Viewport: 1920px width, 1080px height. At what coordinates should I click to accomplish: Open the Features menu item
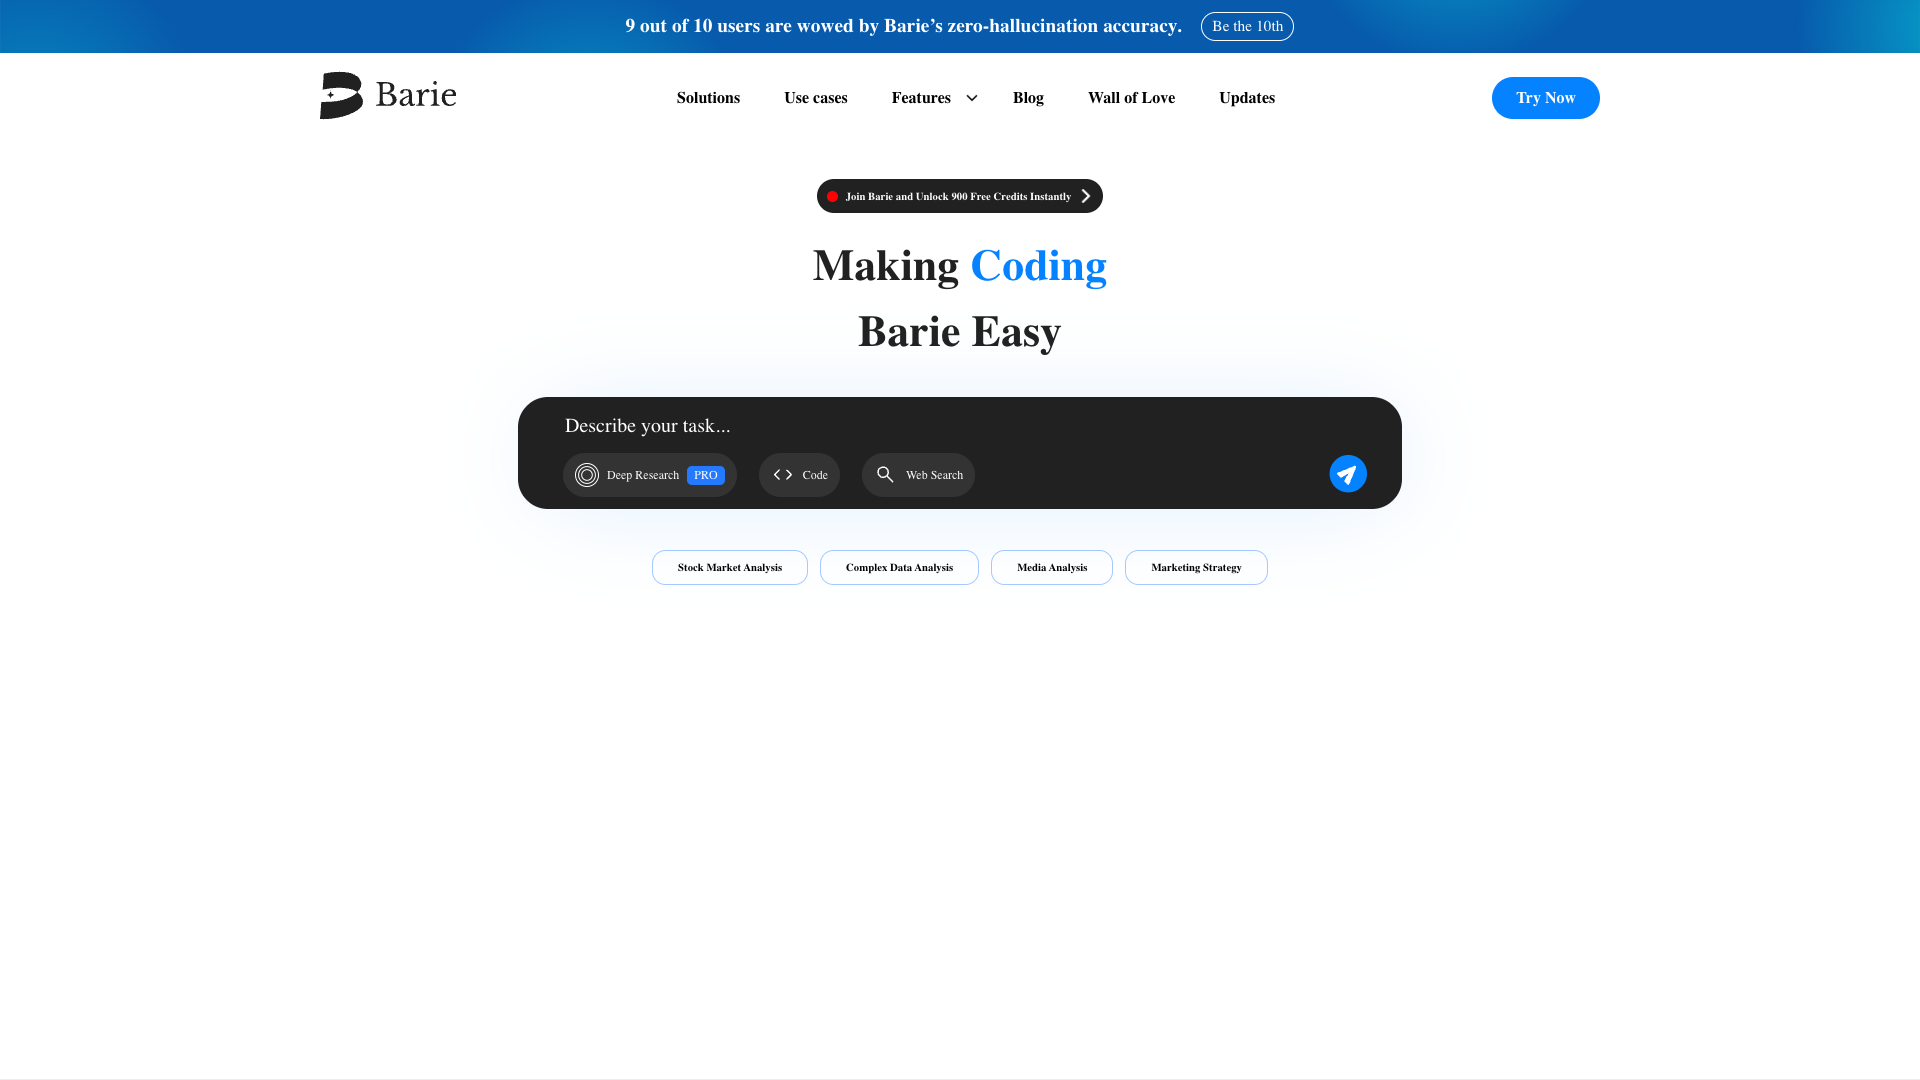pos(921,98)
